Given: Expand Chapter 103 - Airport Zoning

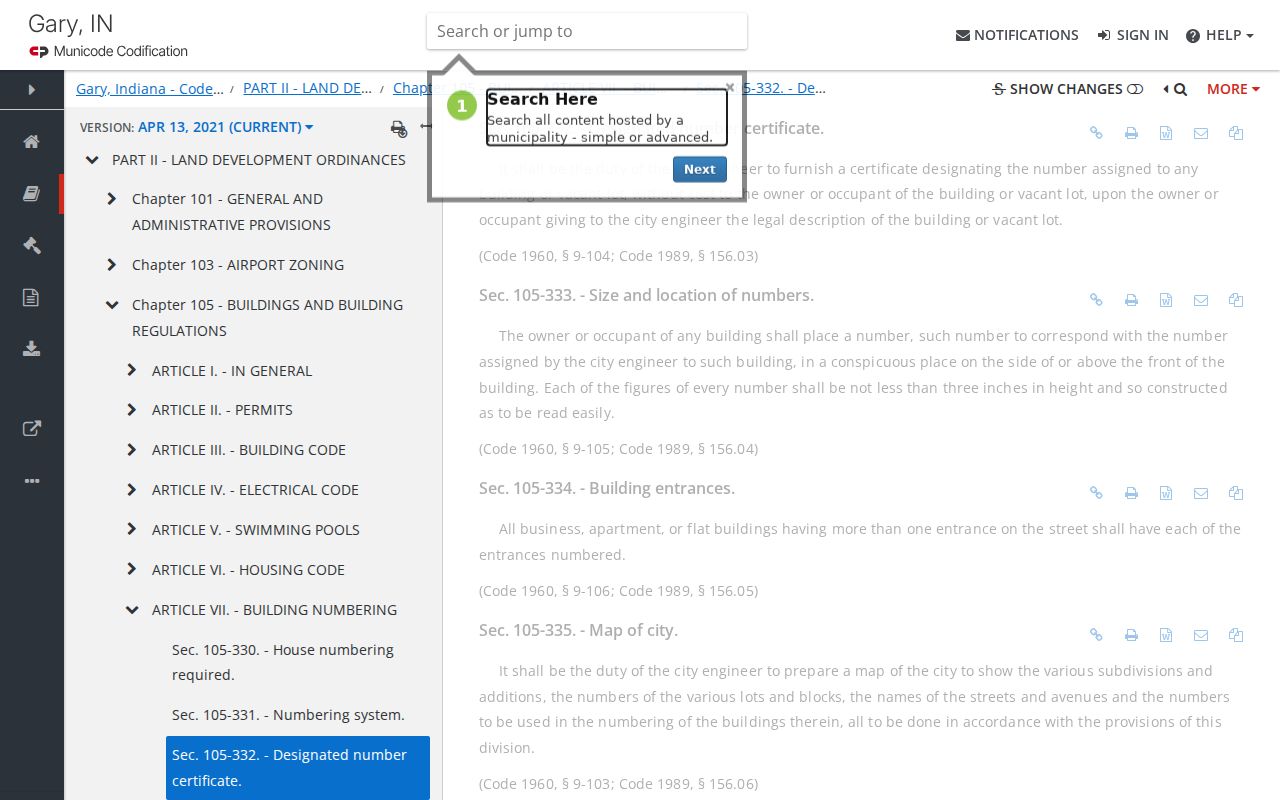Looking at the screenshot, I should [112, 265].
